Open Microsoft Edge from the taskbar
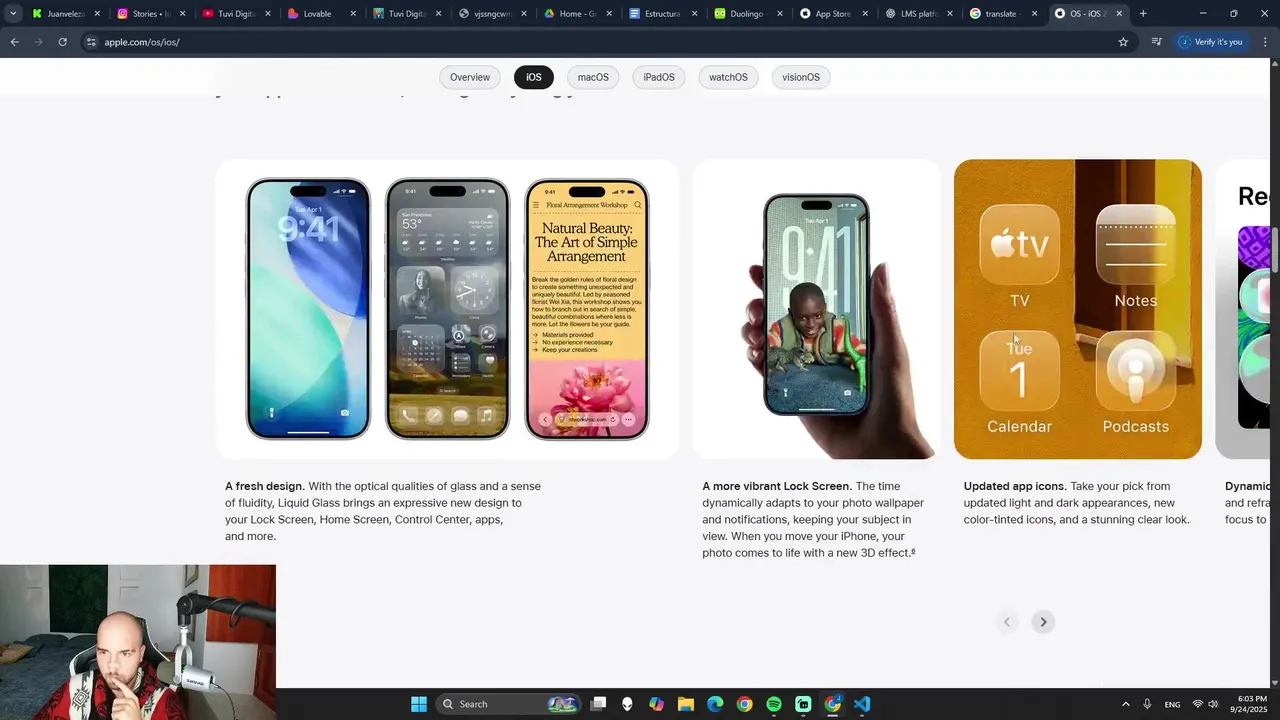Screen dimensions: 1280x720 click(715, 704)
